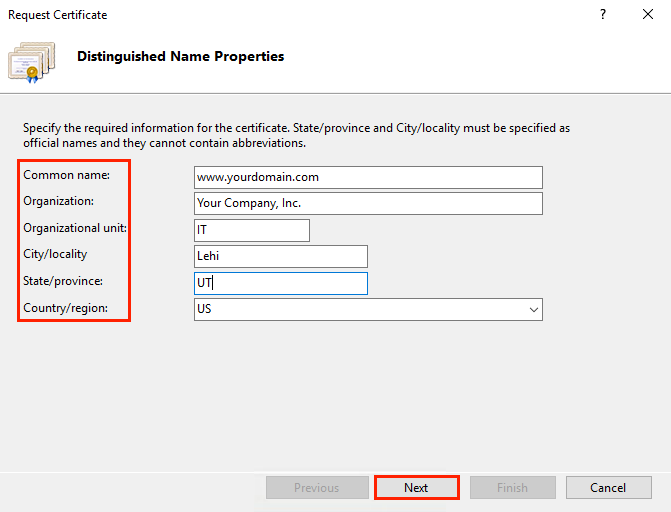
Task: Click the City/locality field containing Lehi
Action: pyautogui.click(x=281, y=257)
